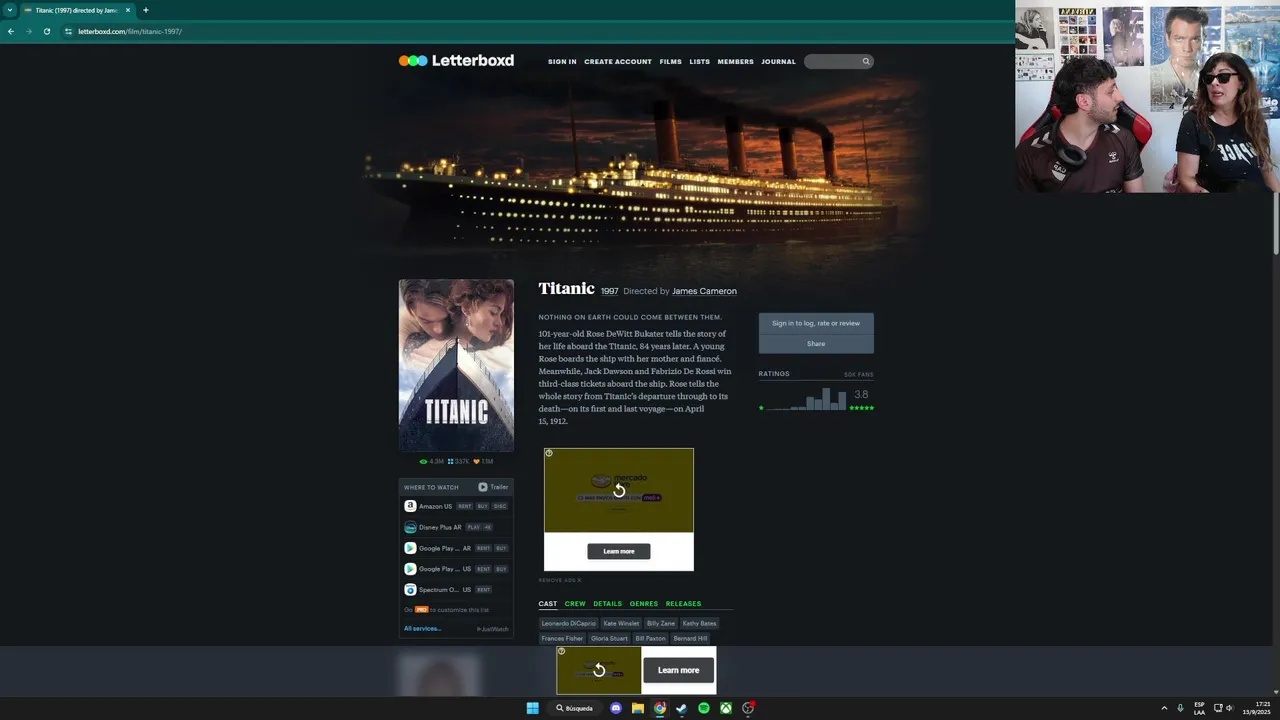Click Learn more in the bottom banner ad
Image resolution: width=1280 pixels, height=720 pixels.
coord(679,670)
